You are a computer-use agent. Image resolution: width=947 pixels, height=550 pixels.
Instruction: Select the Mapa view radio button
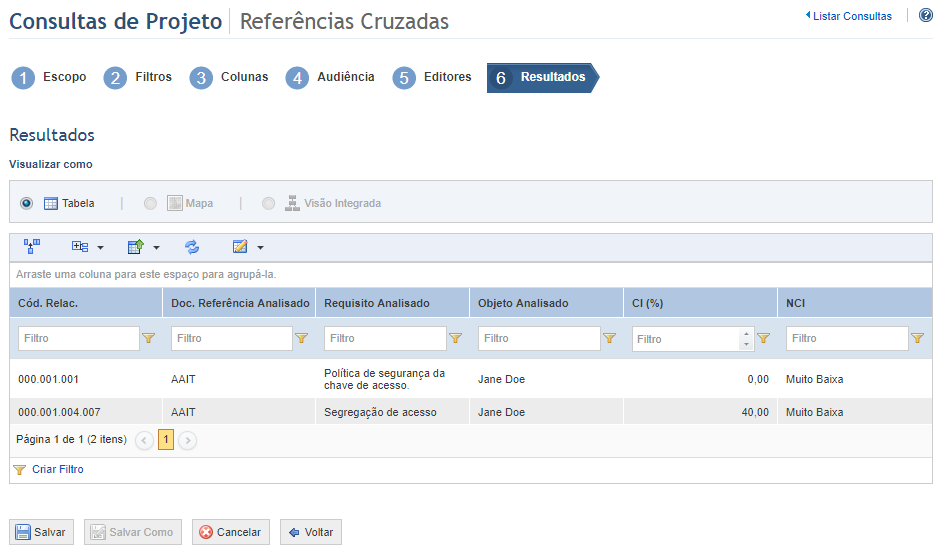[150, 203]
